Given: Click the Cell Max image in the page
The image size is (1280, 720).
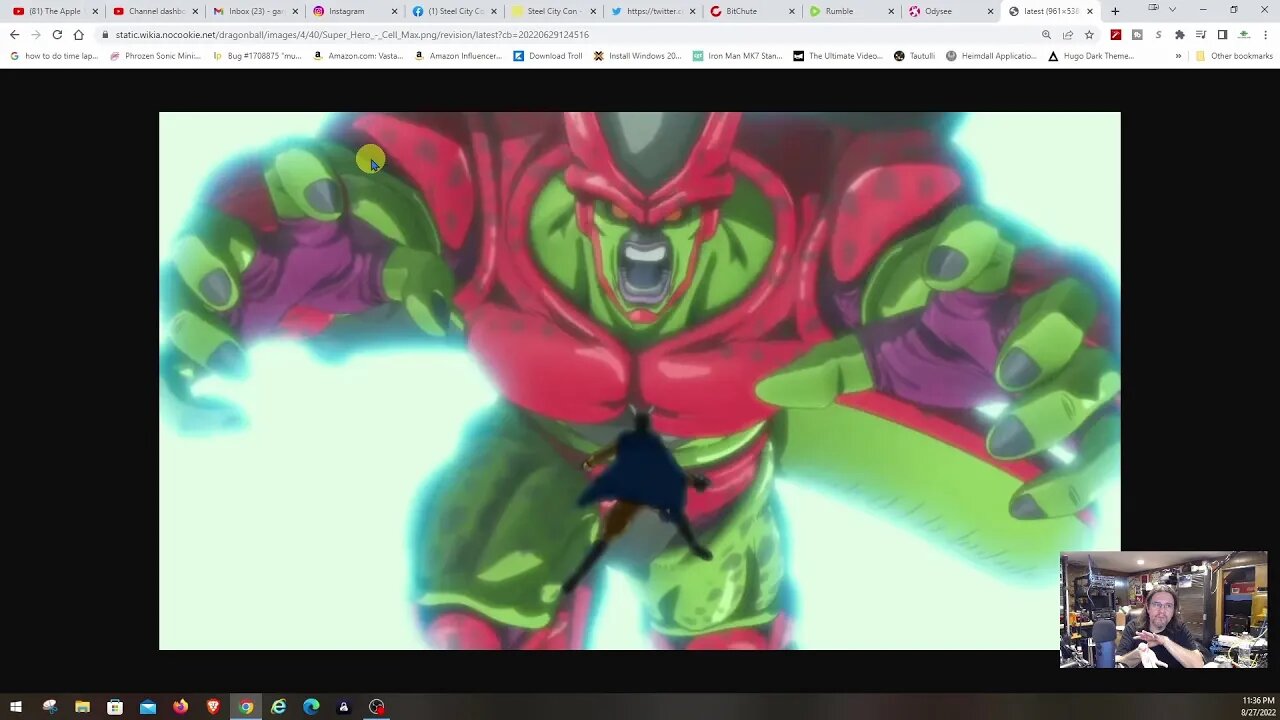Looking at the screenshot, I should tap(640, 381).
